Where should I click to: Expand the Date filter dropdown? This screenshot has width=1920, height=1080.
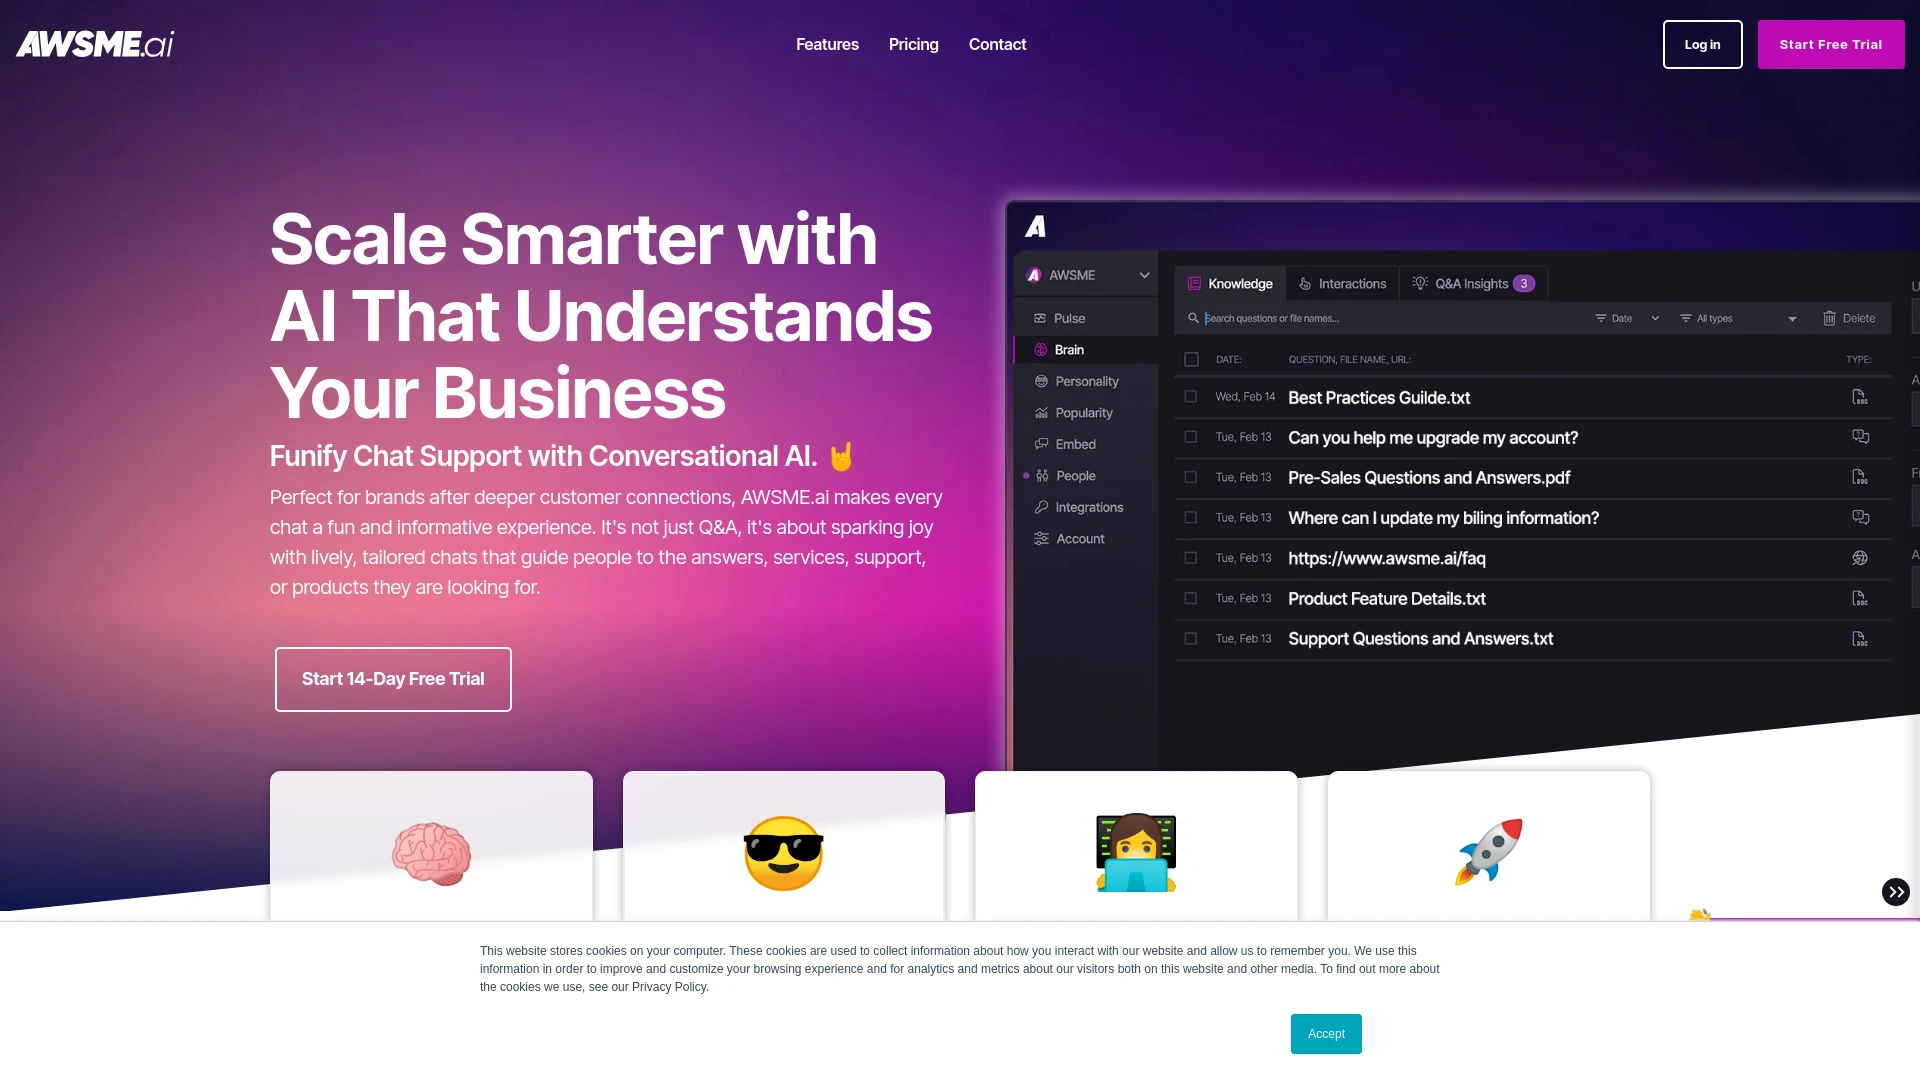click(x=1627, y=318)
